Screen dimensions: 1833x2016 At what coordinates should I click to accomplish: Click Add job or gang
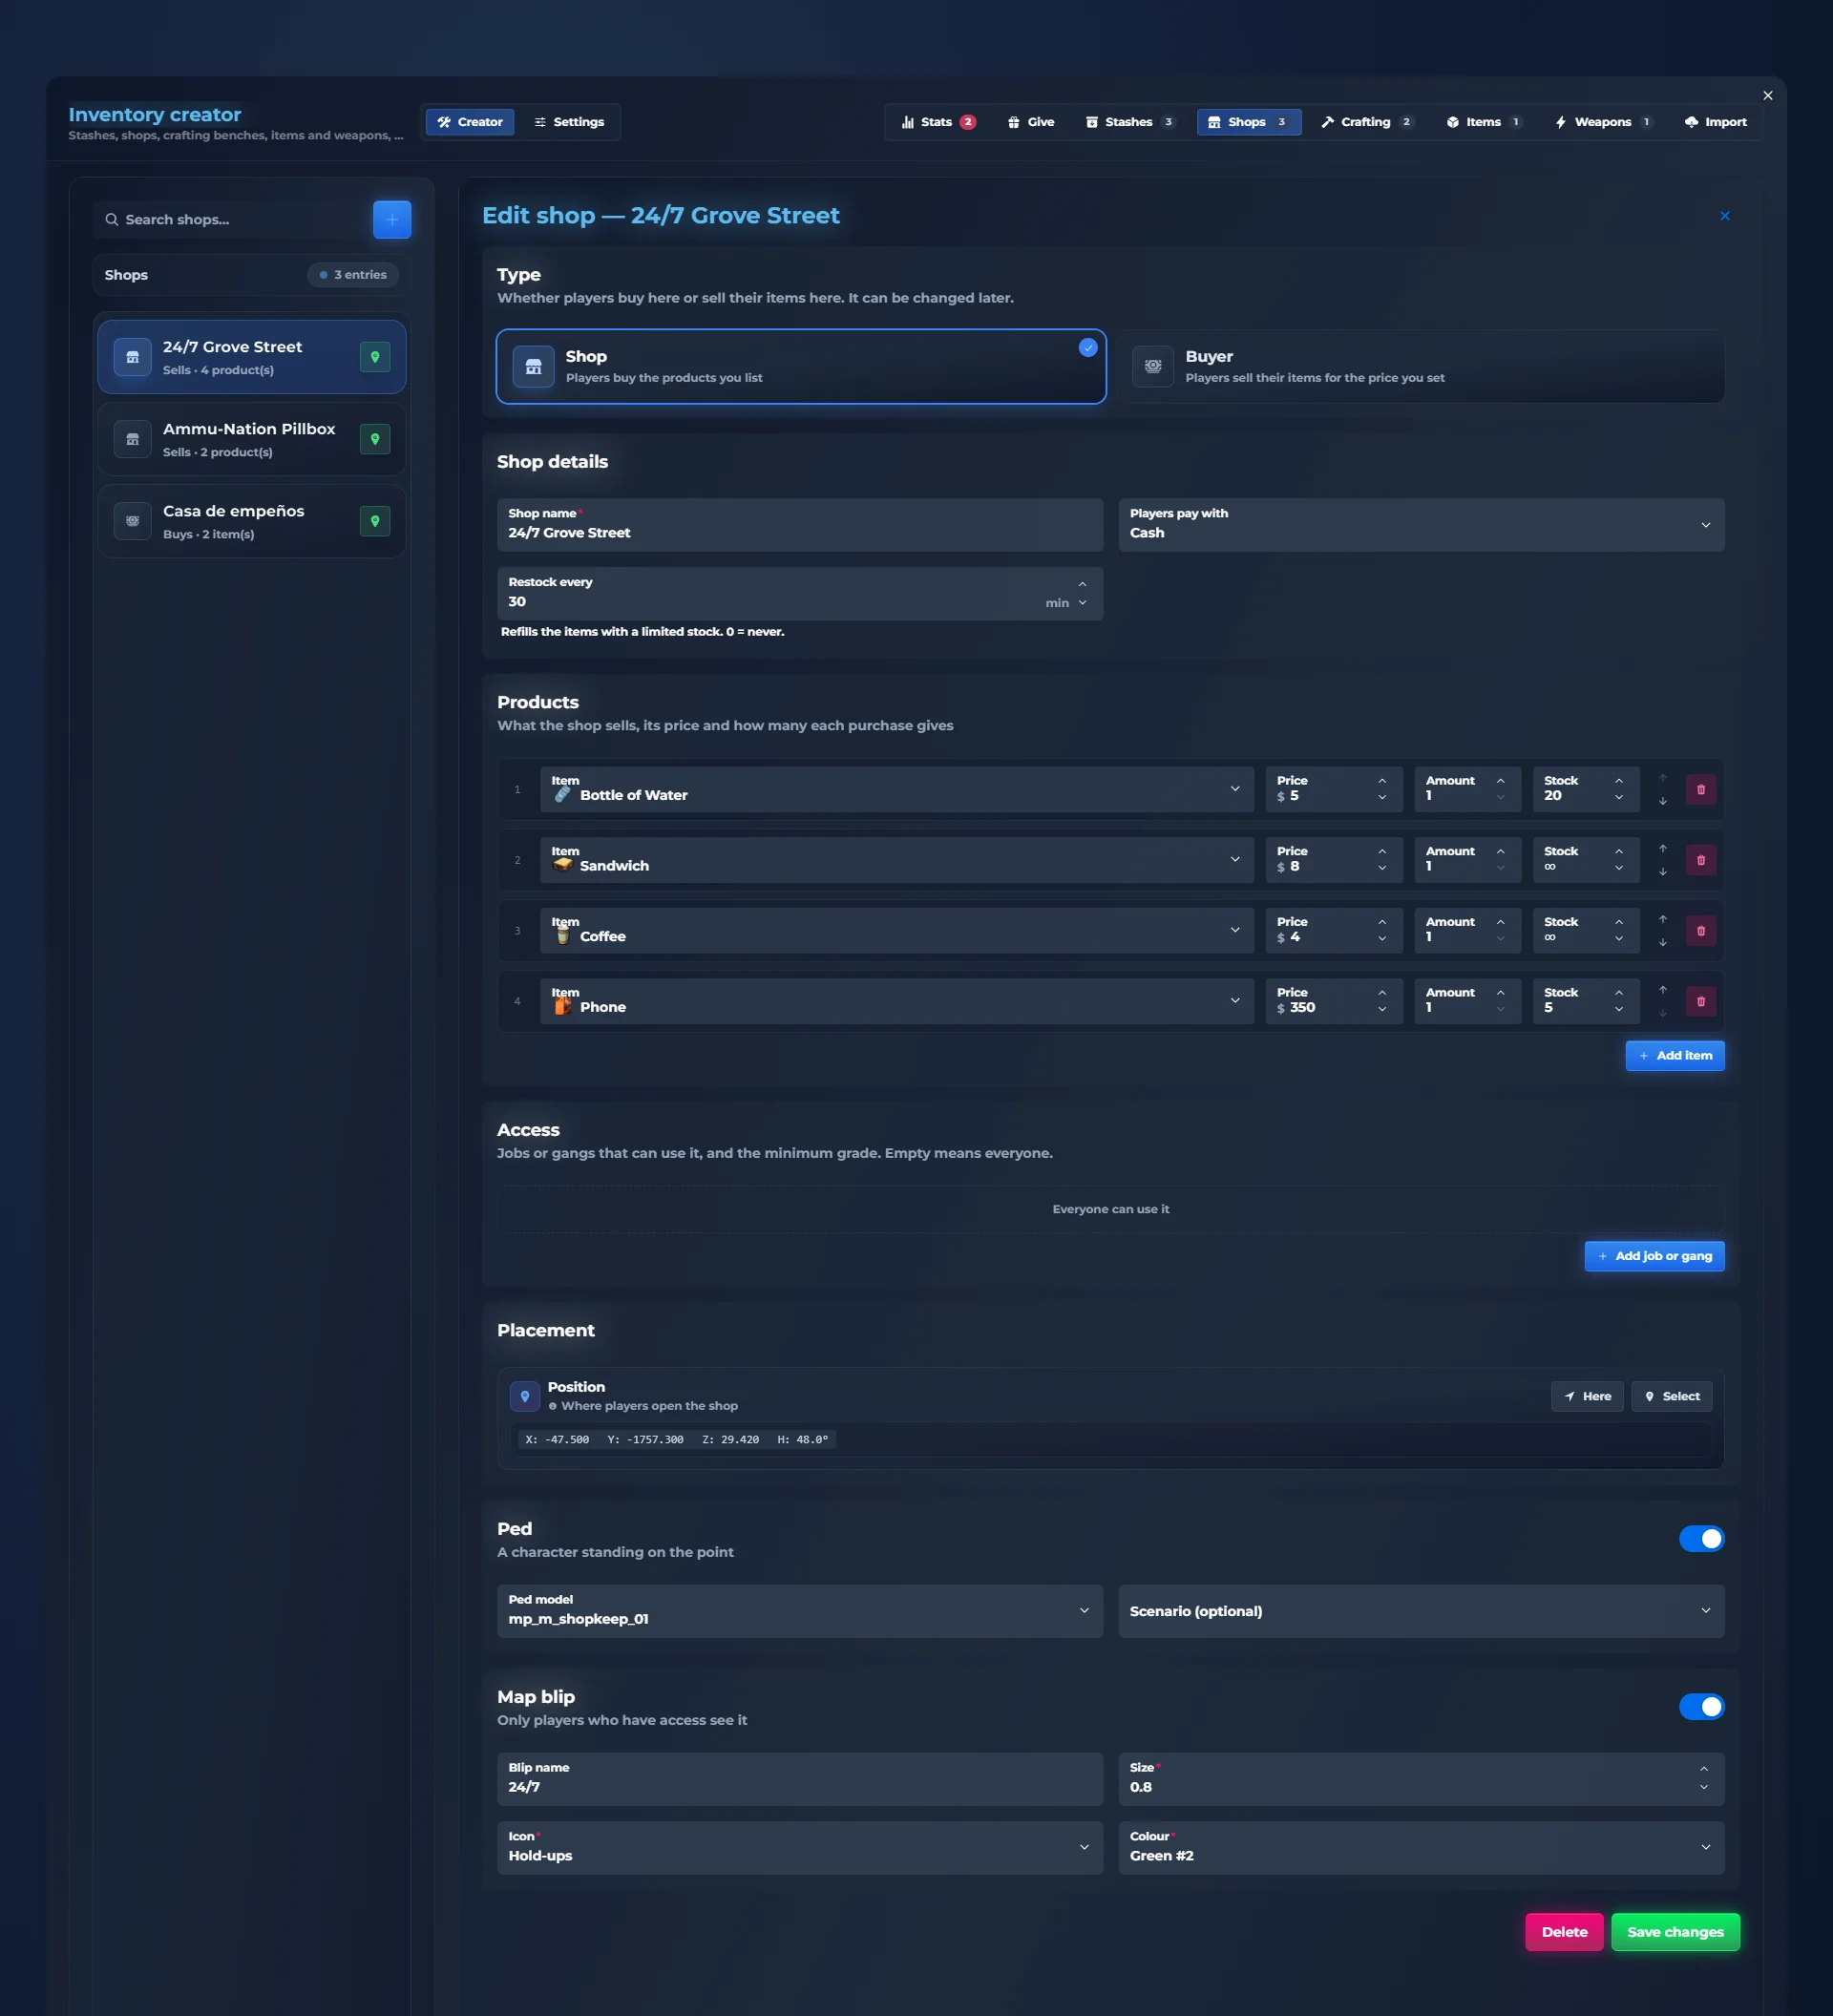(x=1654, y=1256)
